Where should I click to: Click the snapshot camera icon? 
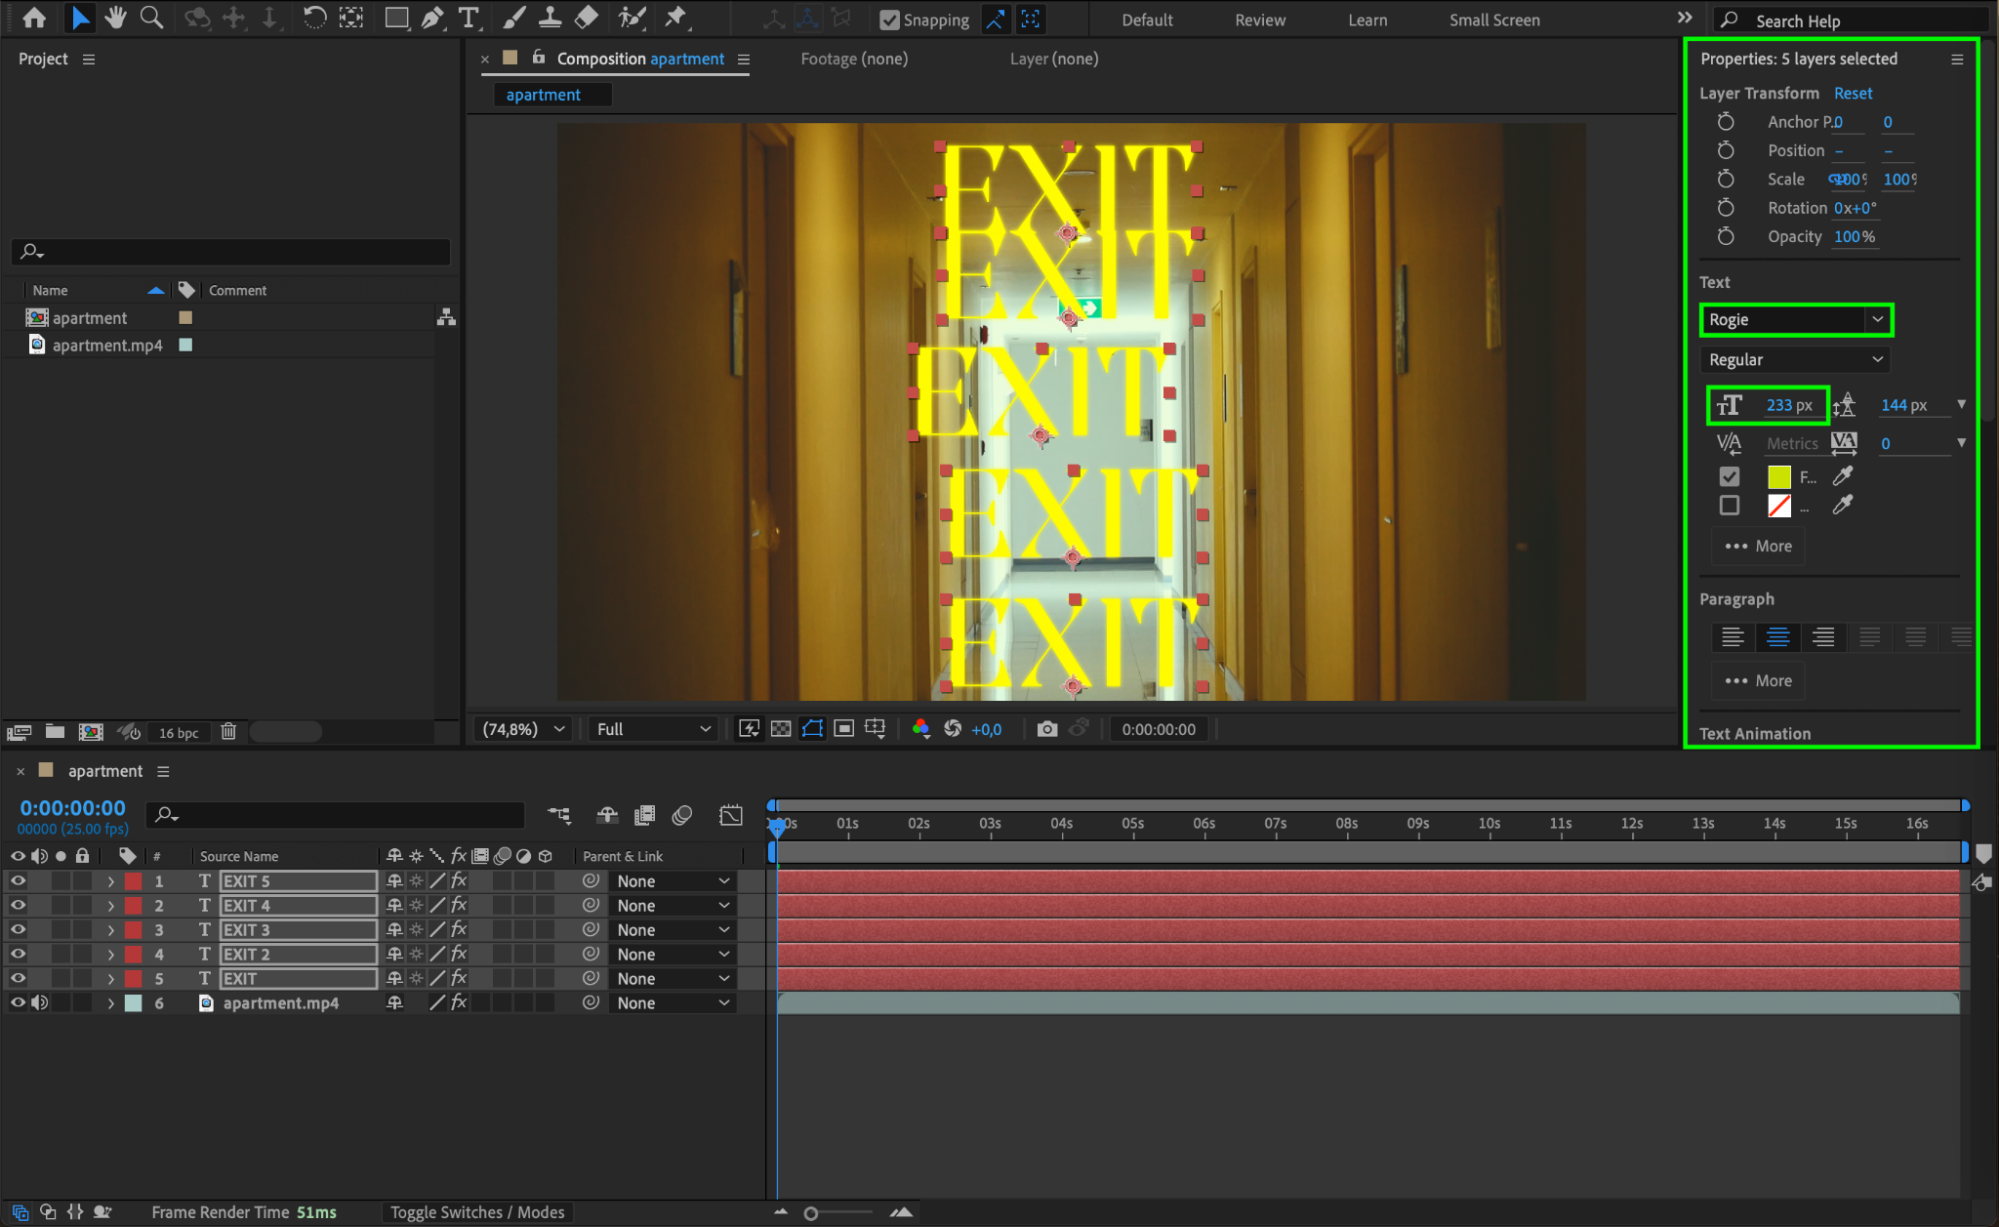pos(1046,729)
